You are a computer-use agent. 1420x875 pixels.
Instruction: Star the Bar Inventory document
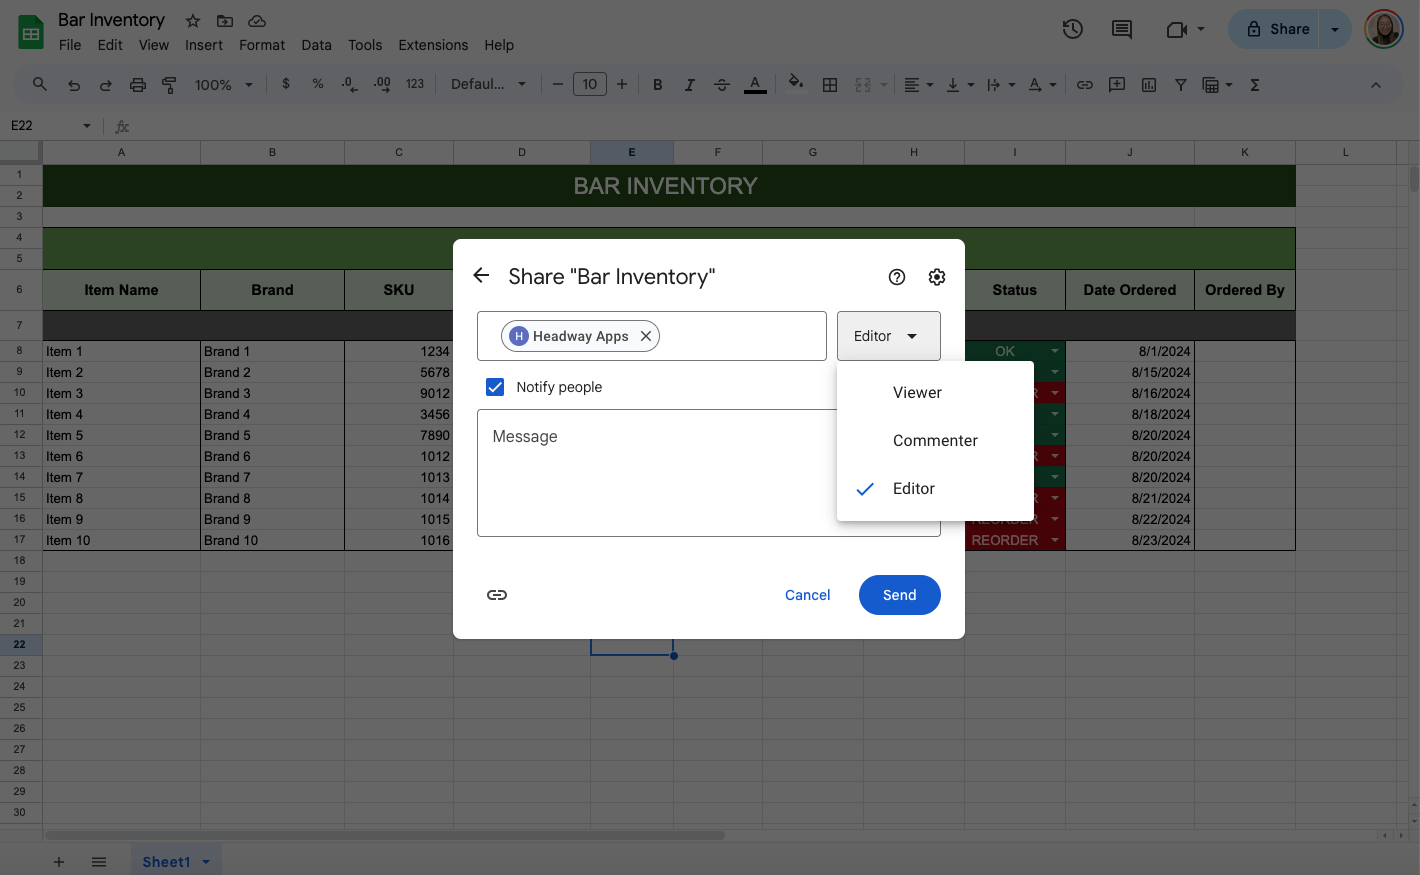193,21
